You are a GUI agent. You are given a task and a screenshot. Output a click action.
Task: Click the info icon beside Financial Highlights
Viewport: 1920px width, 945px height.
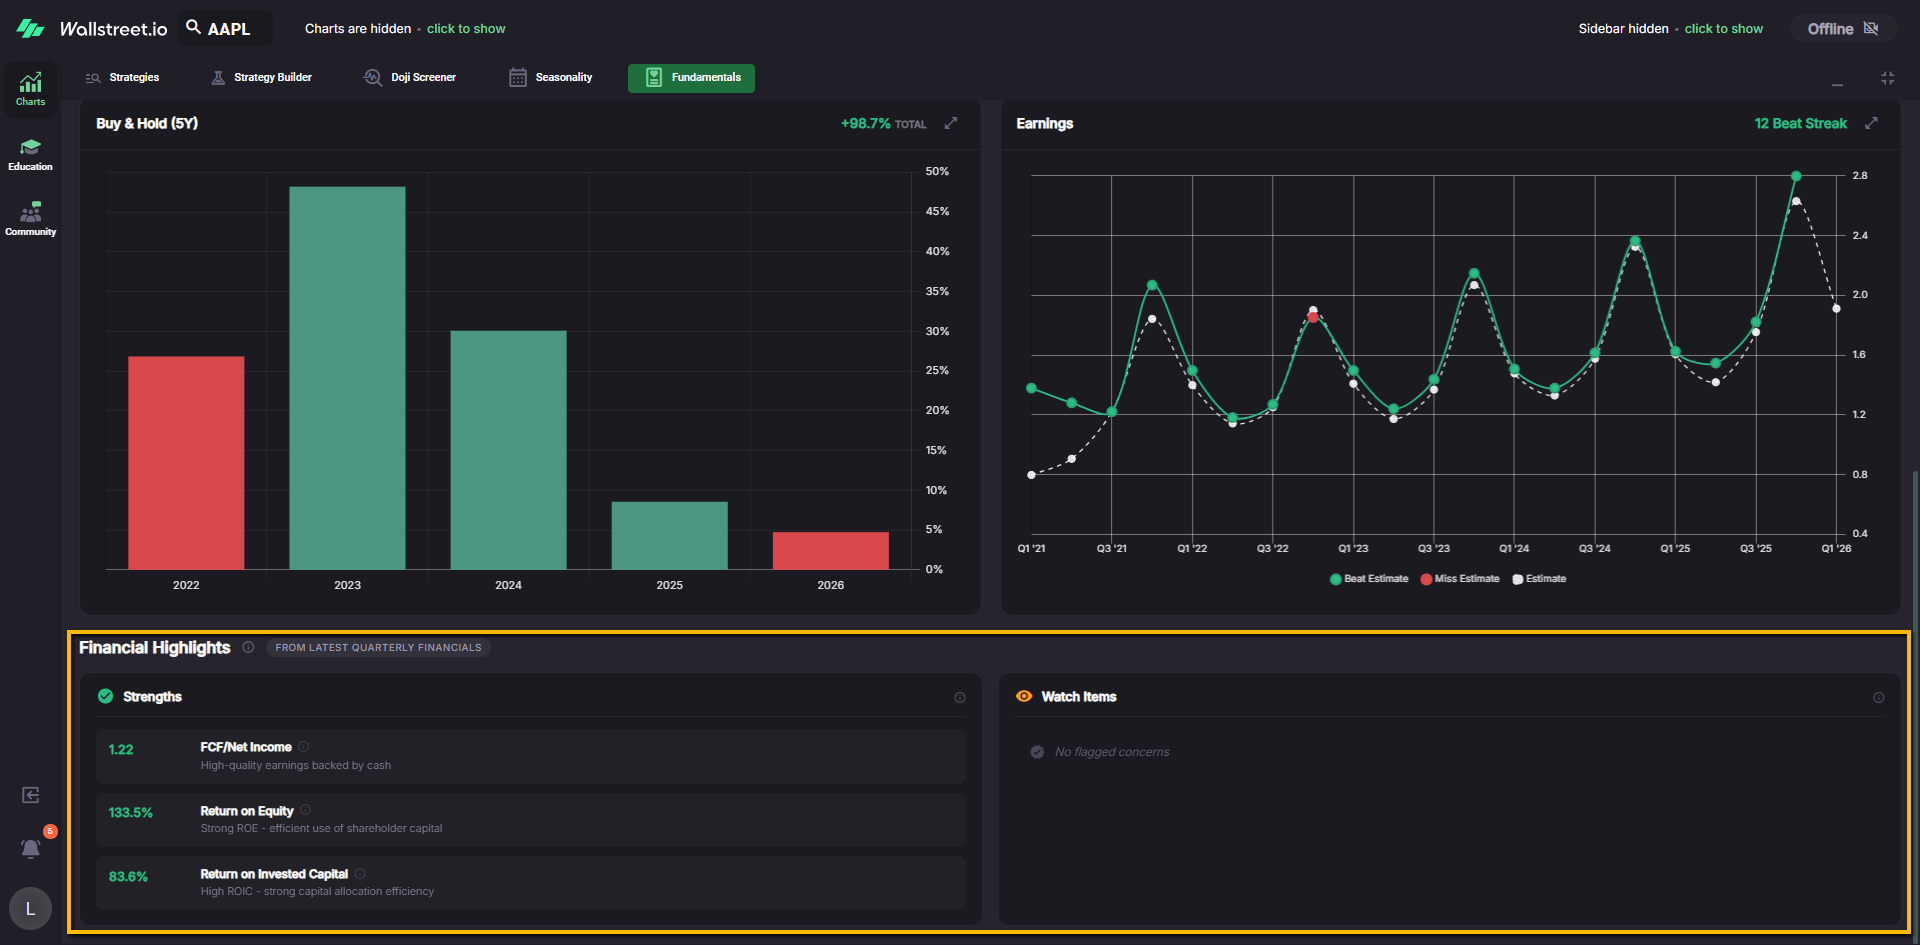(x=248, y=647)
